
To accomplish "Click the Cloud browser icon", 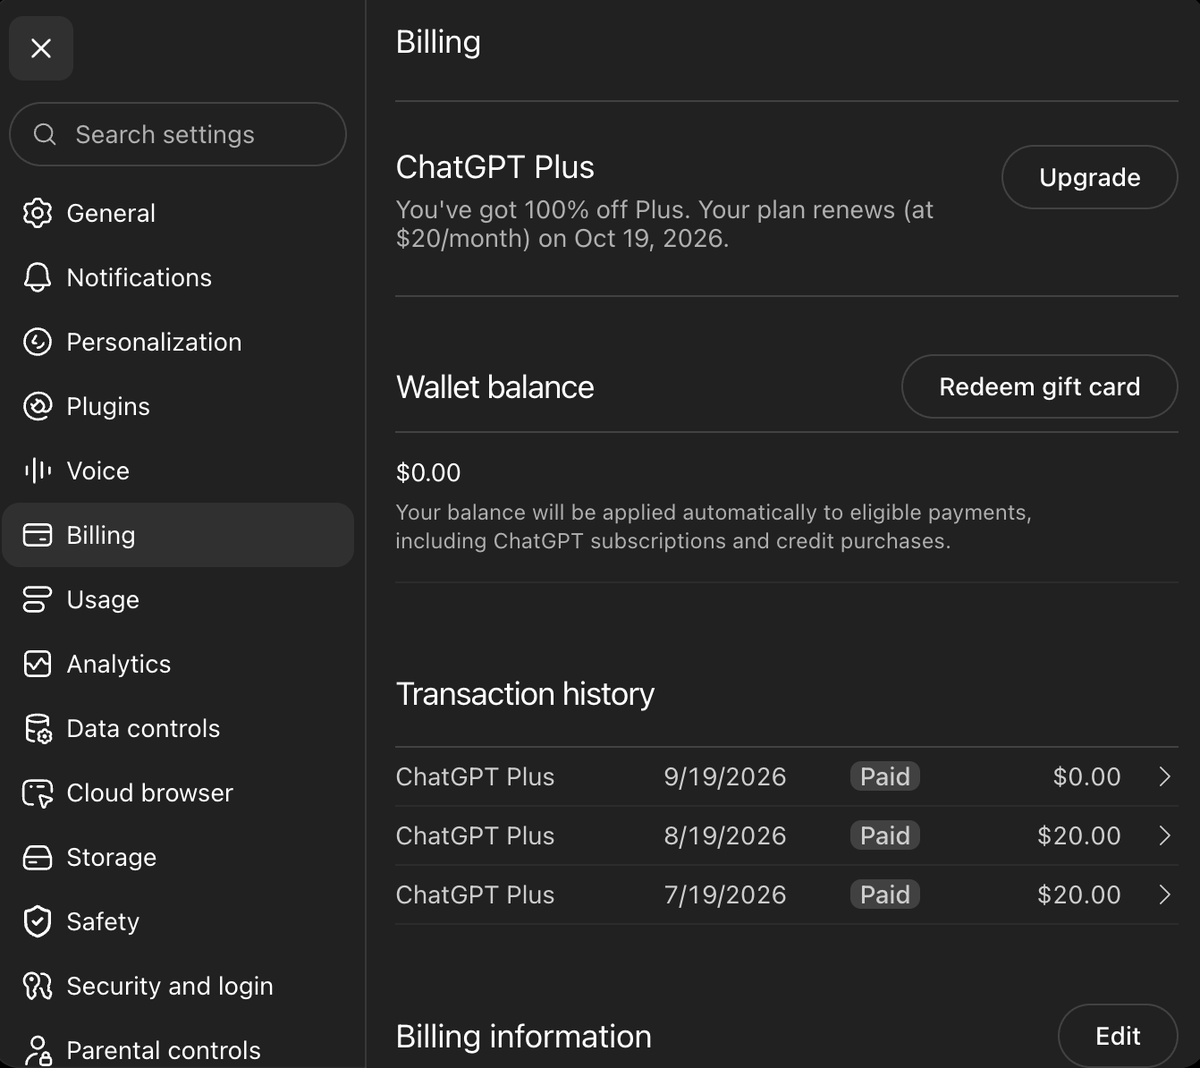I will click(x=37, y=793).
